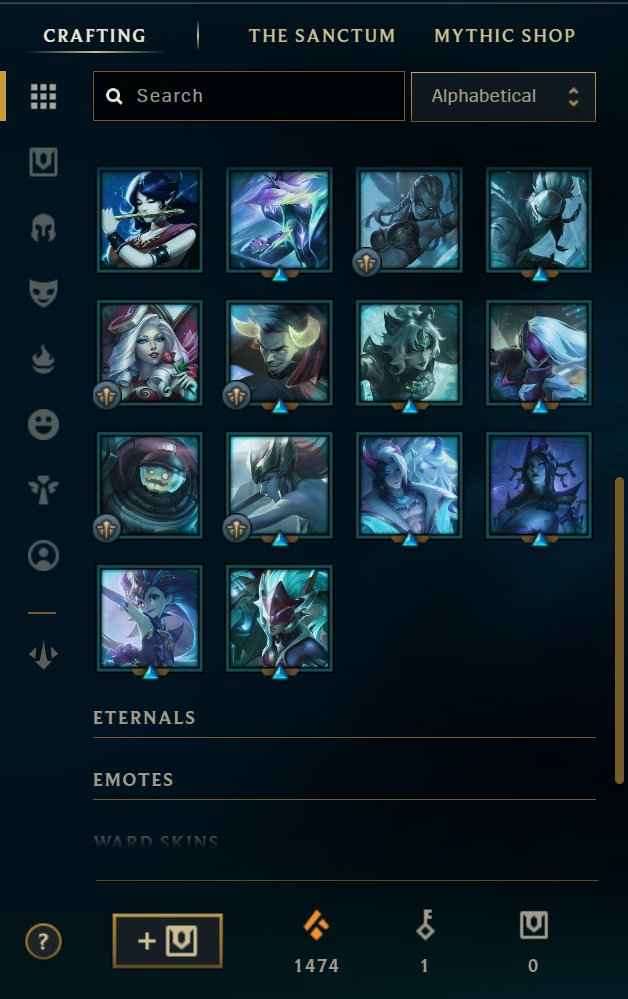This screenshot has height=999, width=628.
Task: Click the orange essence currency icon
Action: [316, 926]
